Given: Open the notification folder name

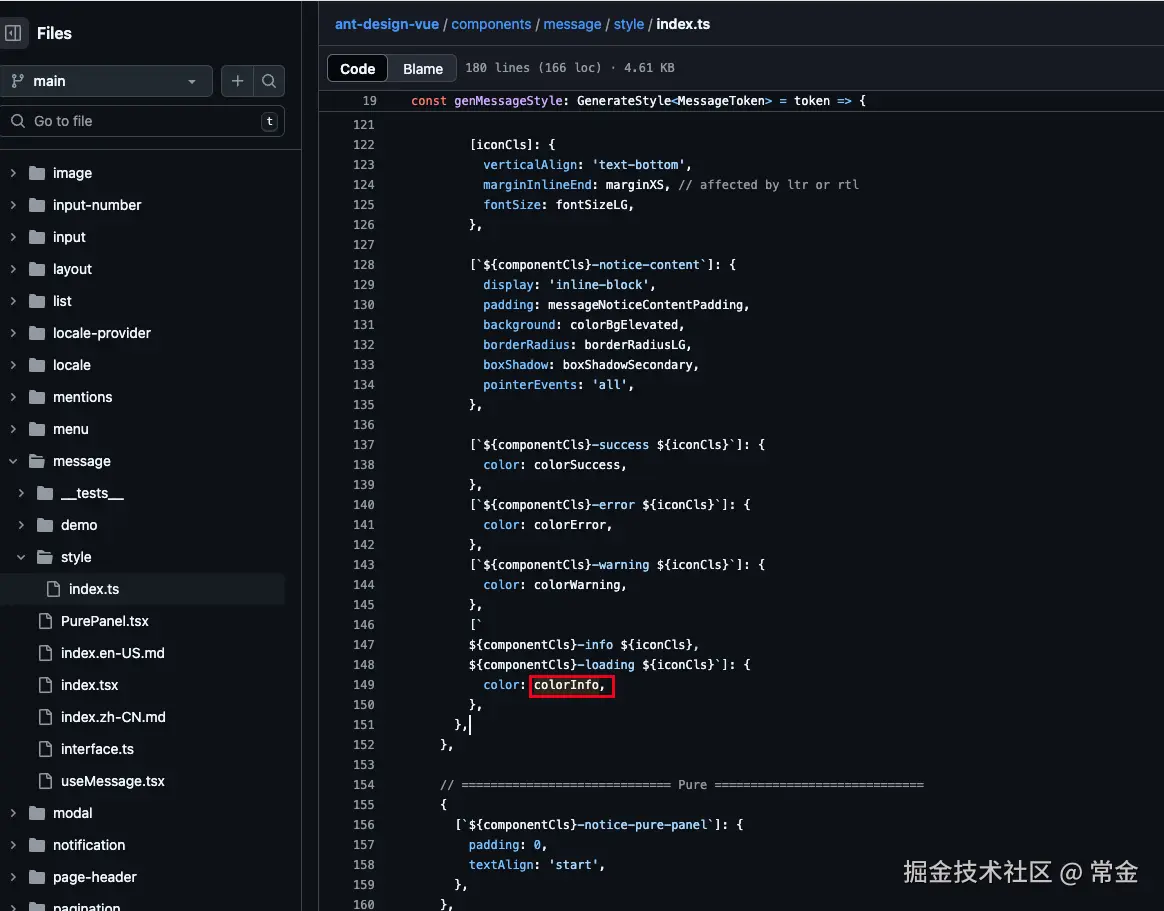Looking at the screenshot, I should point(89,845).
